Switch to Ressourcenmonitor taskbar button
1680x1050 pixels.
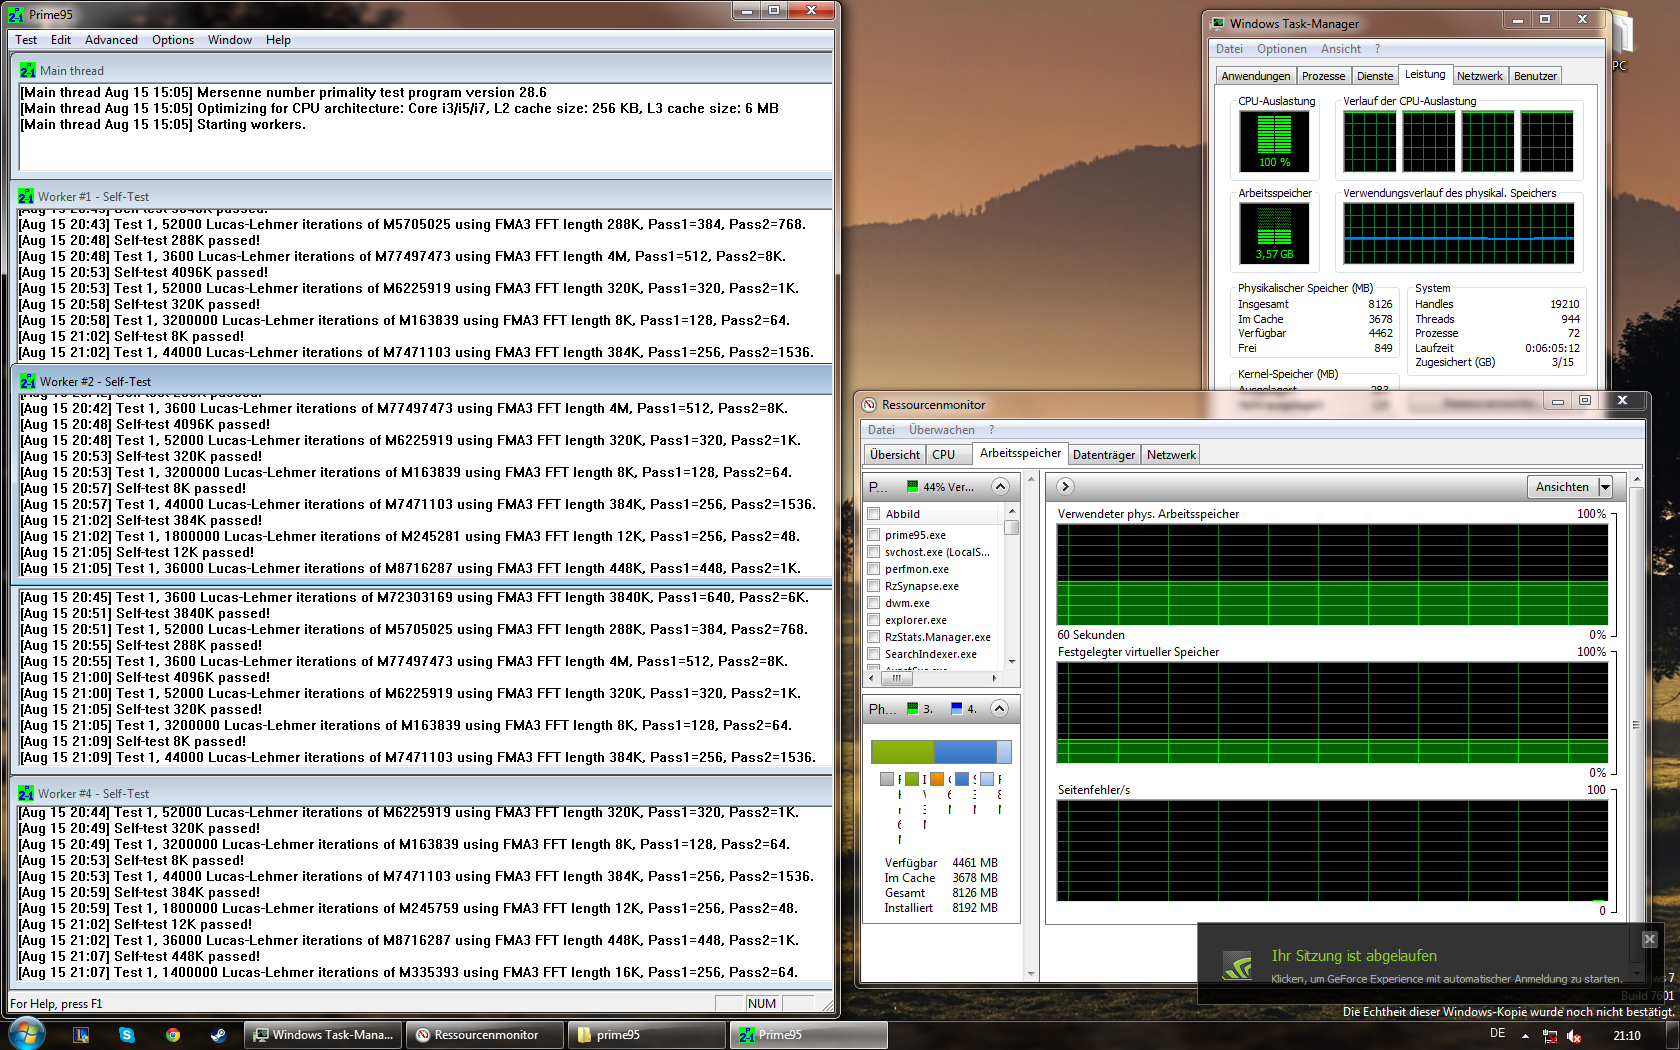[x=486, y=1035]
